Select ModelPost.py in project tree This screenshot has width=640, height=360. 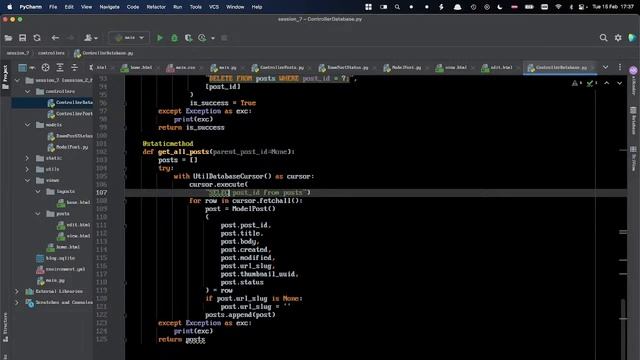[68, 147]
